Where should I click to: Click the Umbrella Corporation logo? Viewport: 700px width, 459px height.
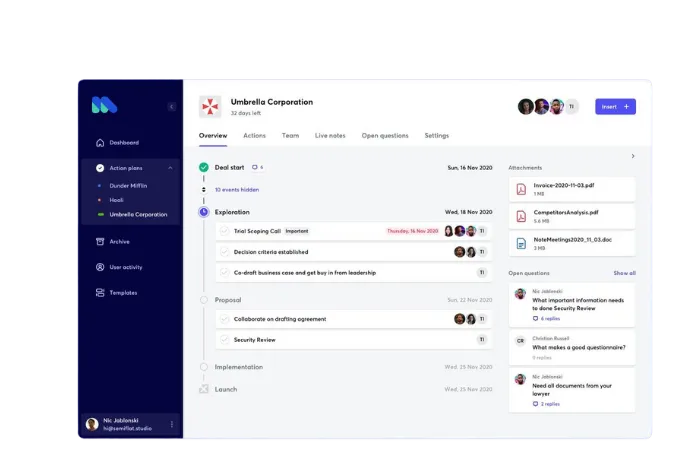click(x=210, y=106)
